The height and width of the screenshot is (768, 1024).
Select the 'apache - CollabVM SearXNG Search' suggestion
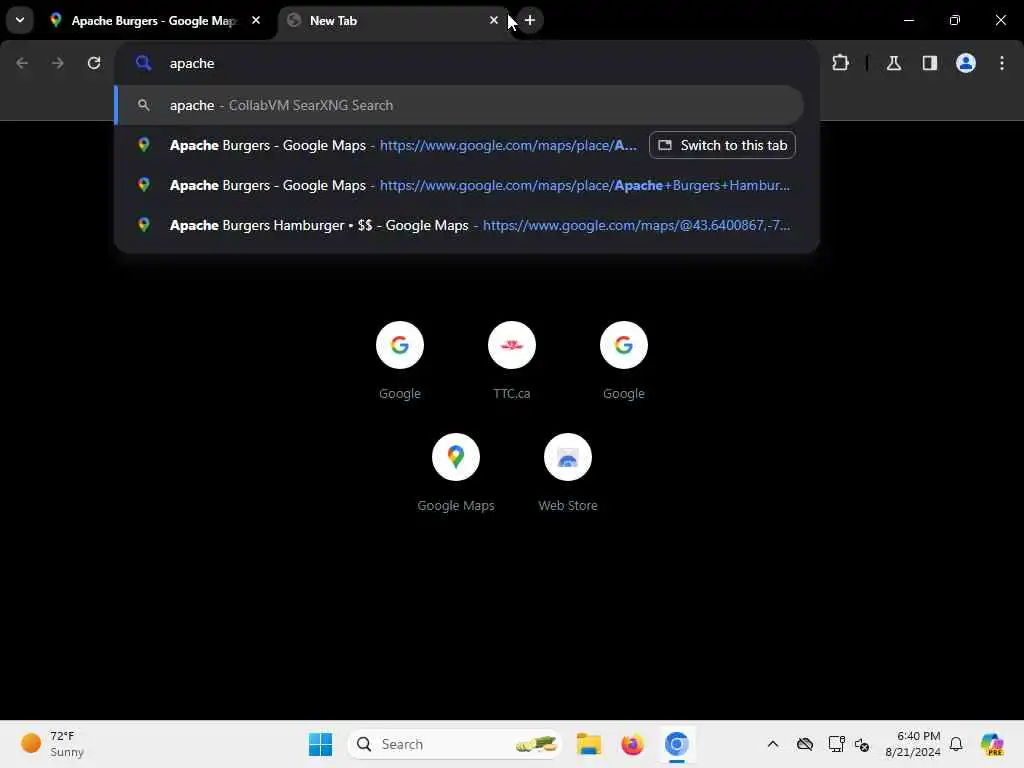coord(460,105)
